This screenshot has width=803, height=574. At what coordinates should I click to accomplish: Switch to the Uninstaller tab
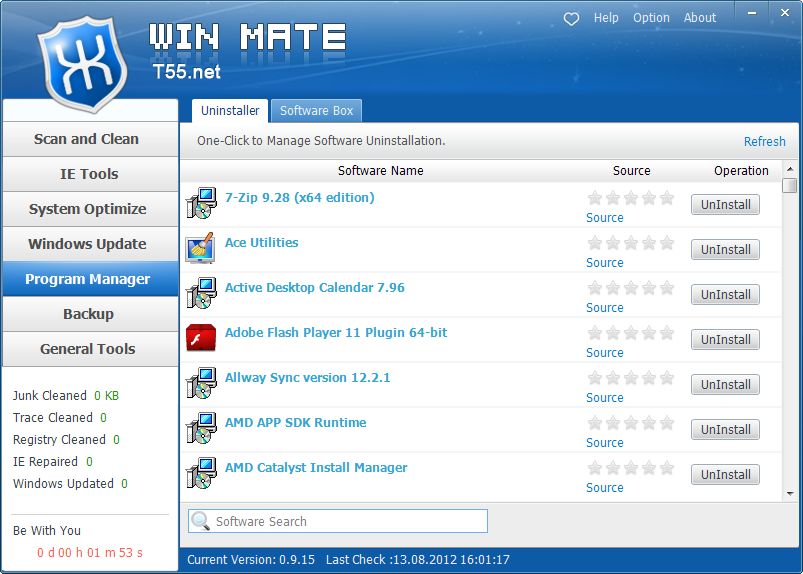pyautogui.click(x=230, y=111)
